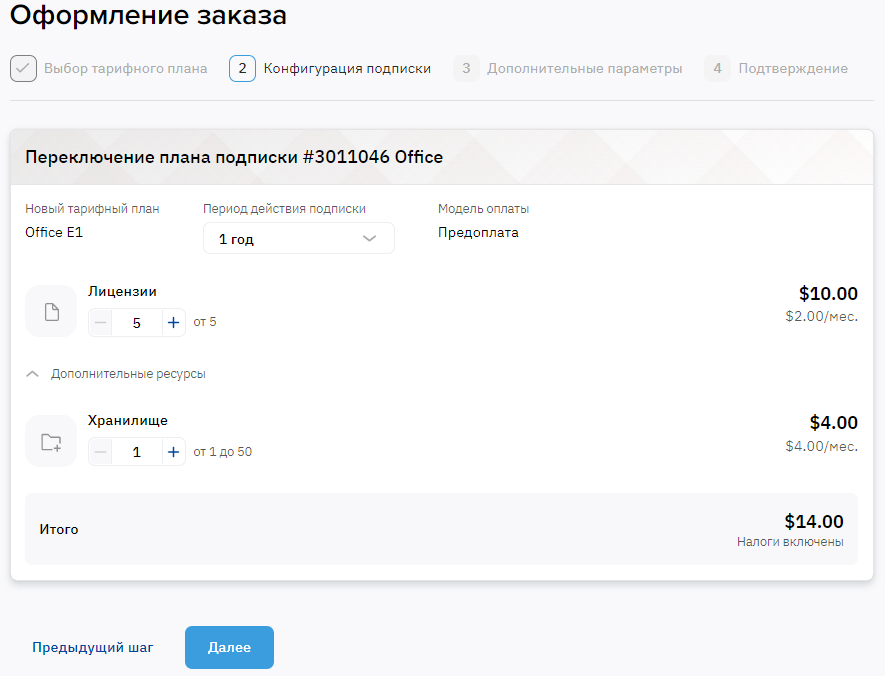Click the Storage folder icon
The width and height of the screenshot is (885, 676).
[x=51, y=441]
